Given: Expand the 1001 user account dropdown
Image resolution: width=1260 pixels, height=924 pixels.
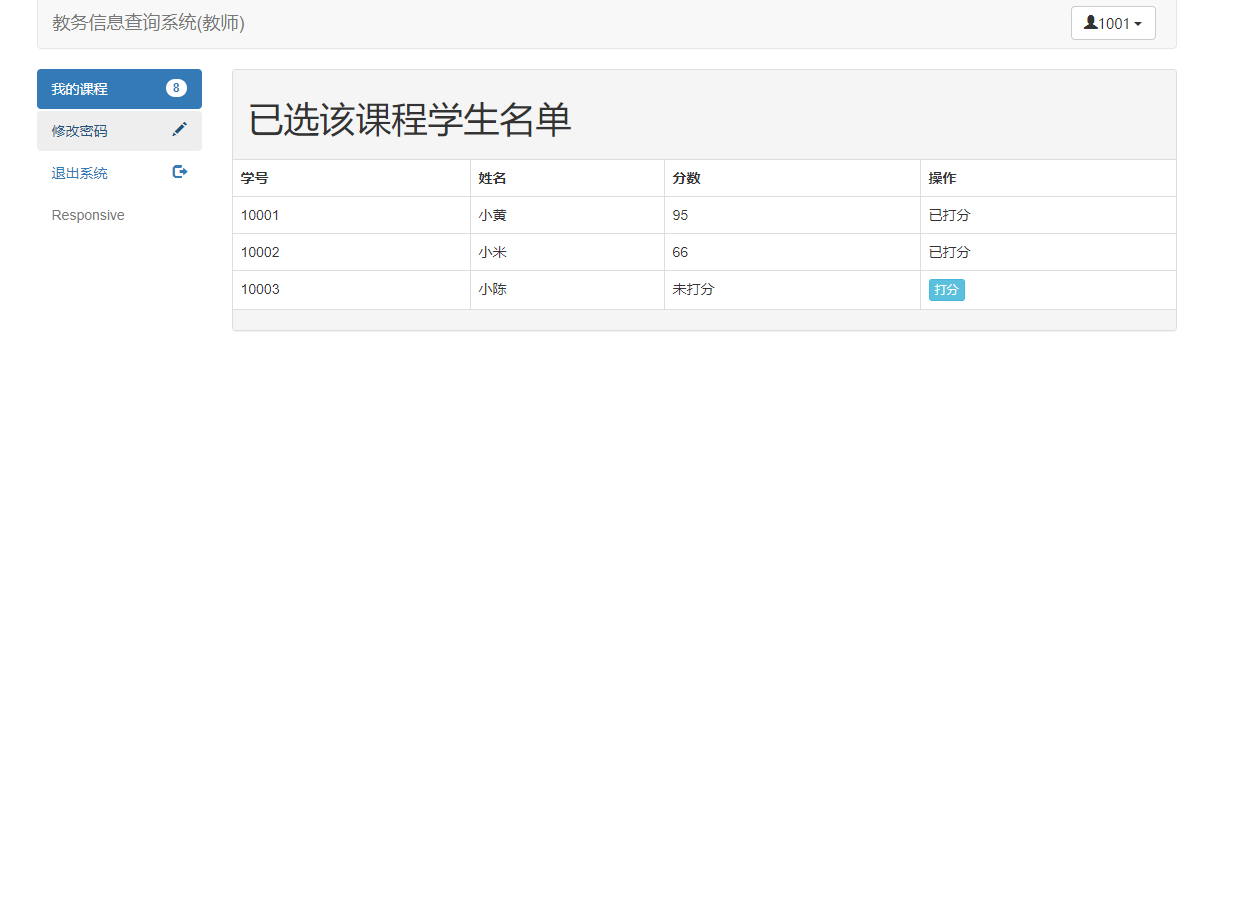Looking at the screenshot, I should [1113, 22].
